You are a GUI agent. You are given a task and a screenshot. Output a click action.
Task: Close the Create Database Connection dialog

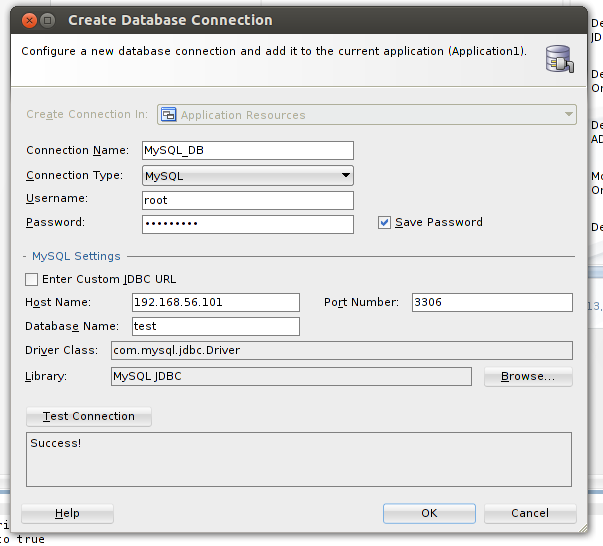tap(27, 20)
